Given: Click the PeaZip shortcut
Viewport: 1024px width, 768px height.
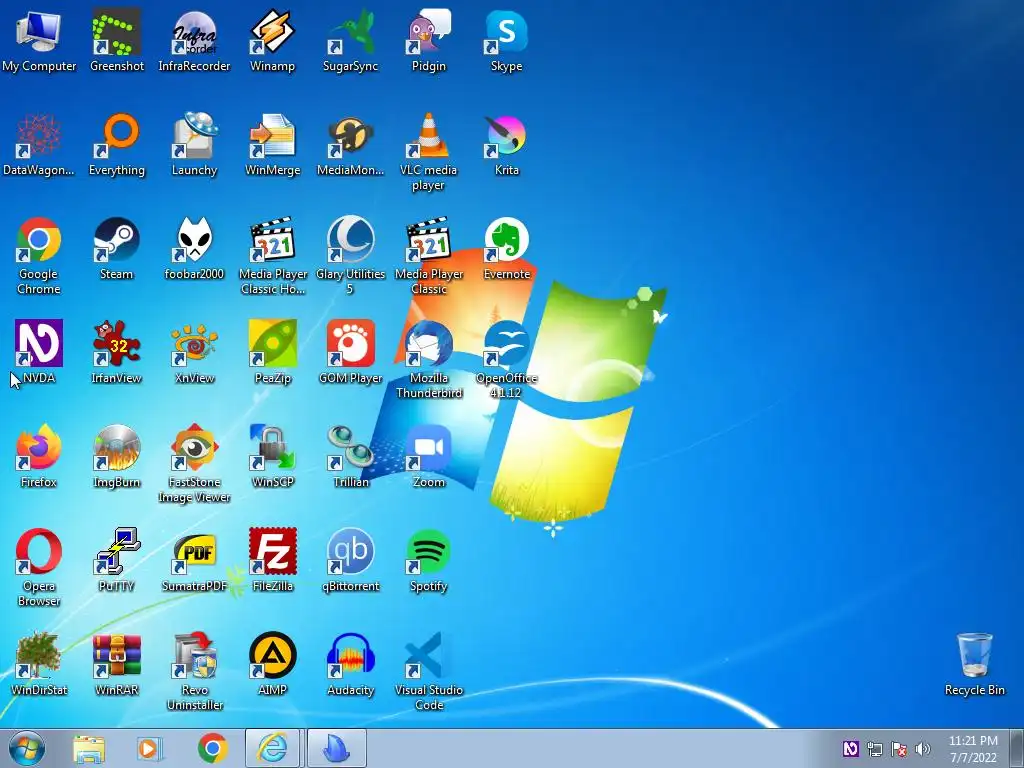Looking at the screenshot, I should point(272,344).
